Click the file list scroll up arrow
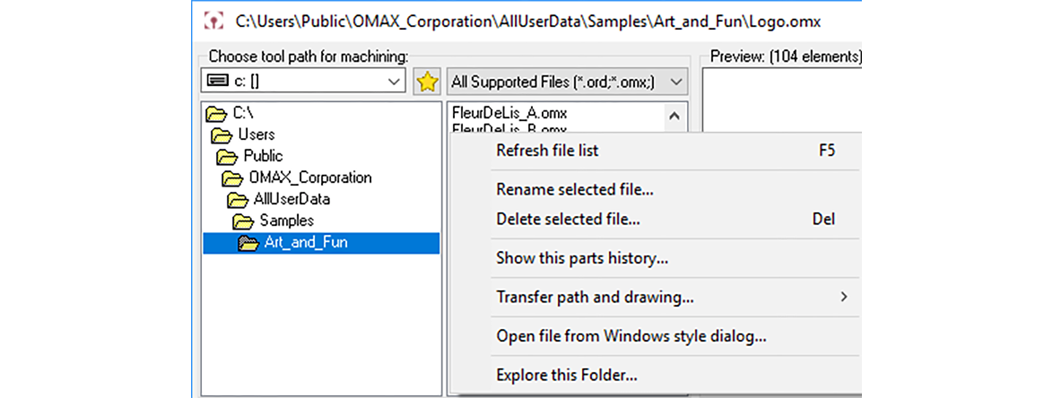 pyautogui.click(x=674, y=115)
